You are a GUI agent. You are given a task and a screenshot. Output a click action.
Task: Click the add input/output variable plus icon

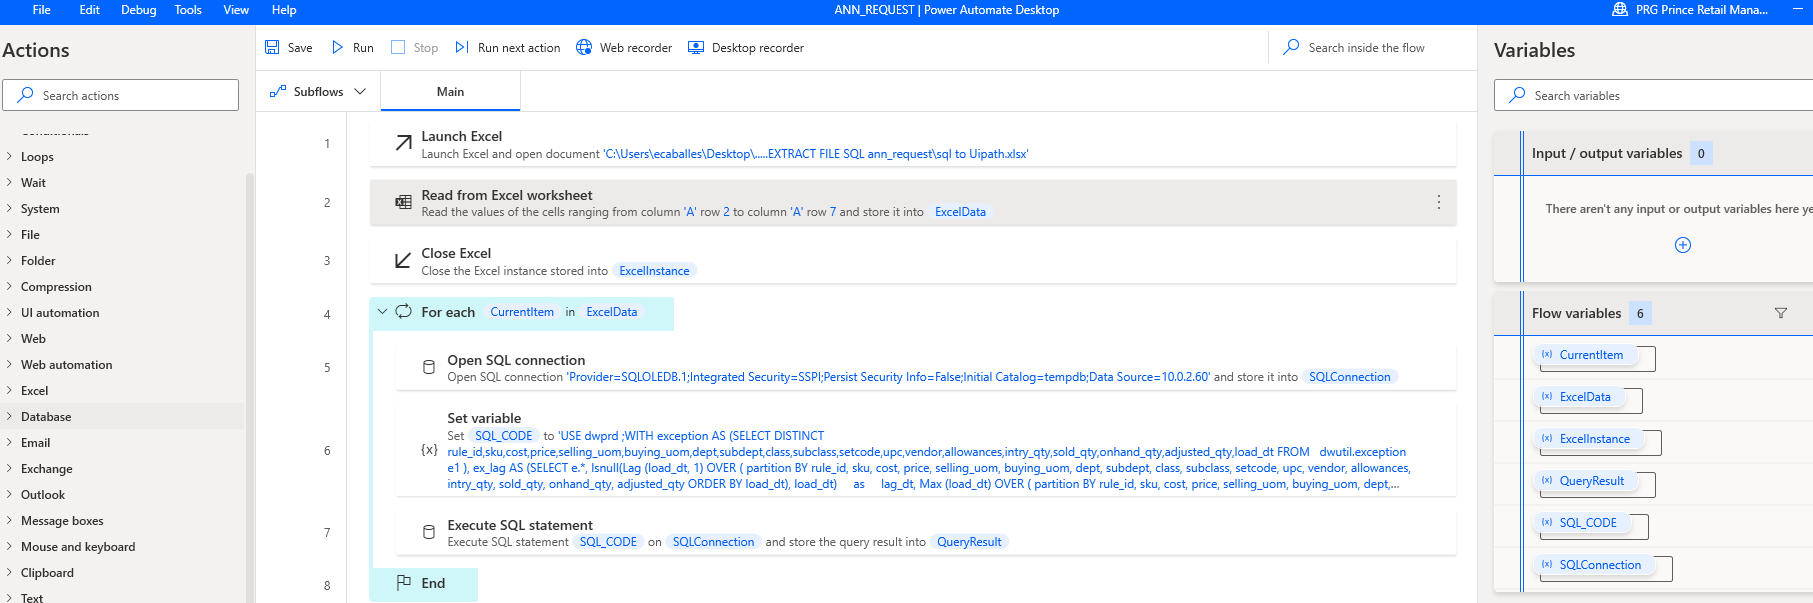[1683, 245]
